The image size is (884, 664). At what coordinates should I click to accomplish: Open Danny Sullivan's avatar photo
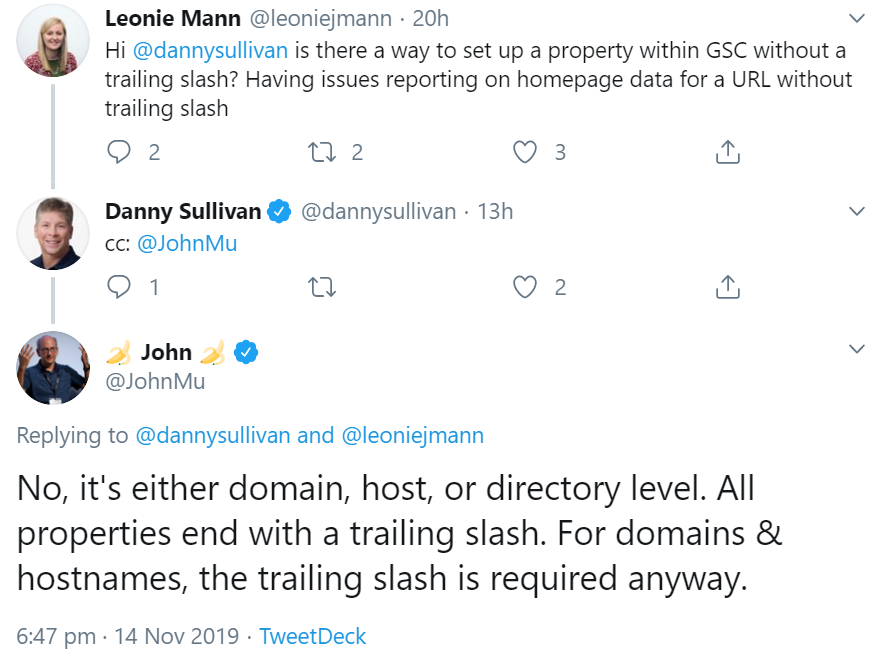pos(53,234)
